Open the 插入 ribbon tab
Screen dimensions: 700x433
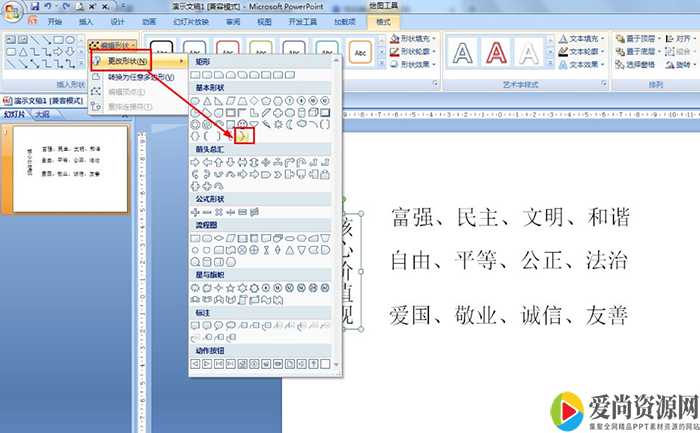[86, 21]
